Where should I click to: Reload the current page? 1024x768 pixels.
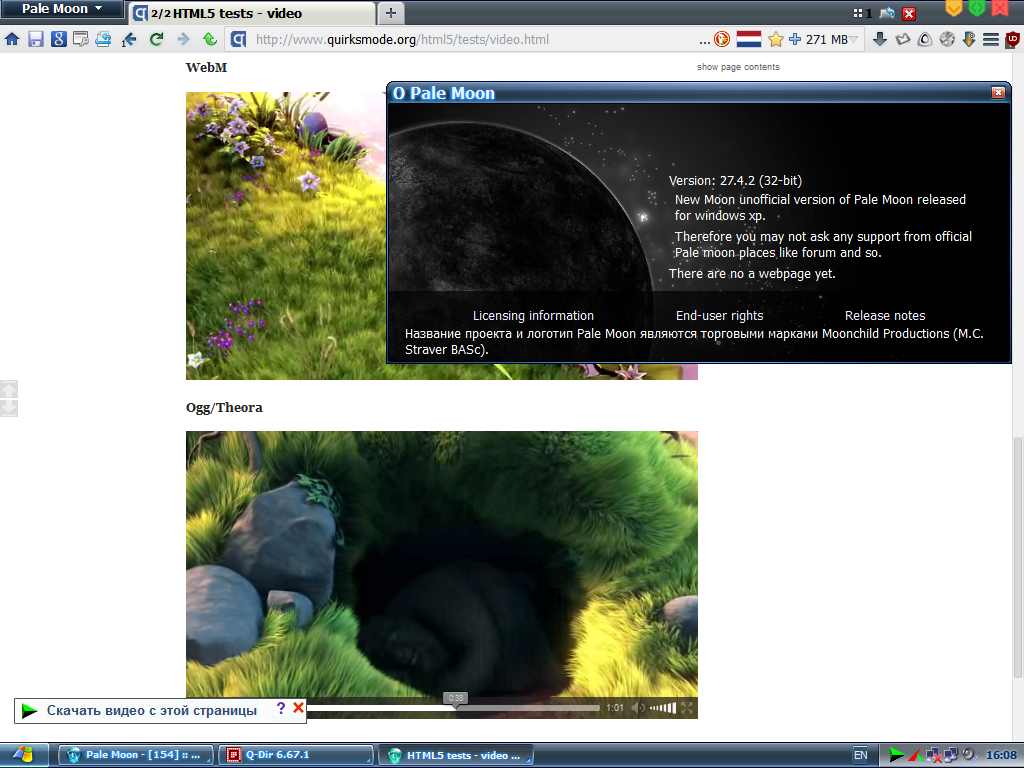point(156,39)
